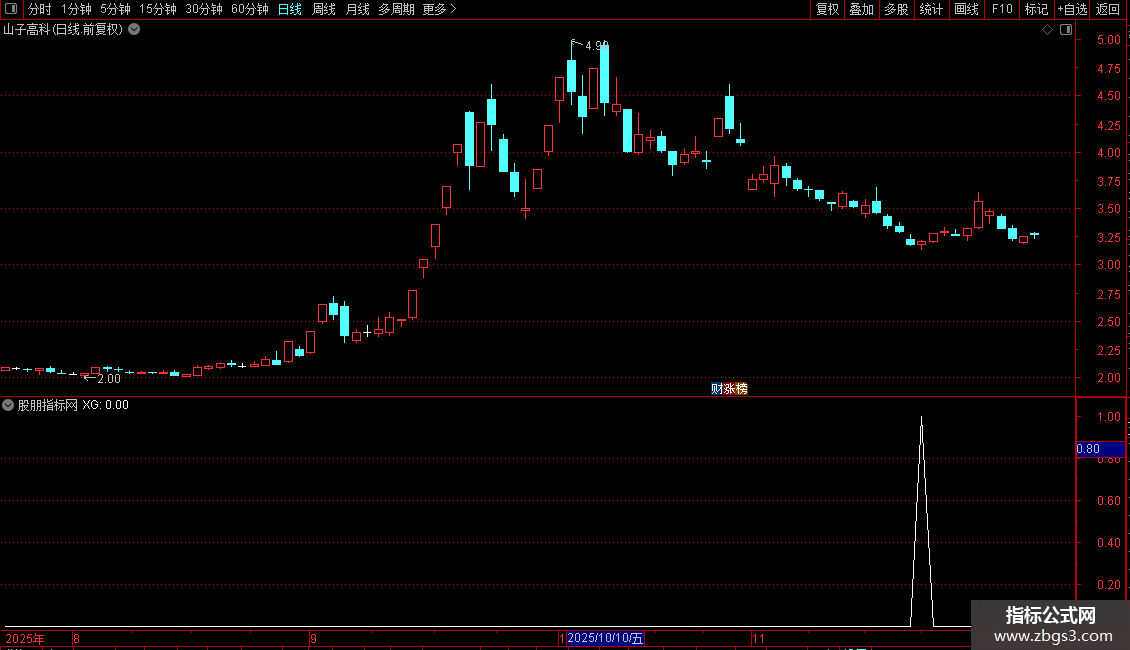Switch to 分时 intraday view
Image resolution: width=1130 pixels, height=650 pixels.
tap(40, 9)
